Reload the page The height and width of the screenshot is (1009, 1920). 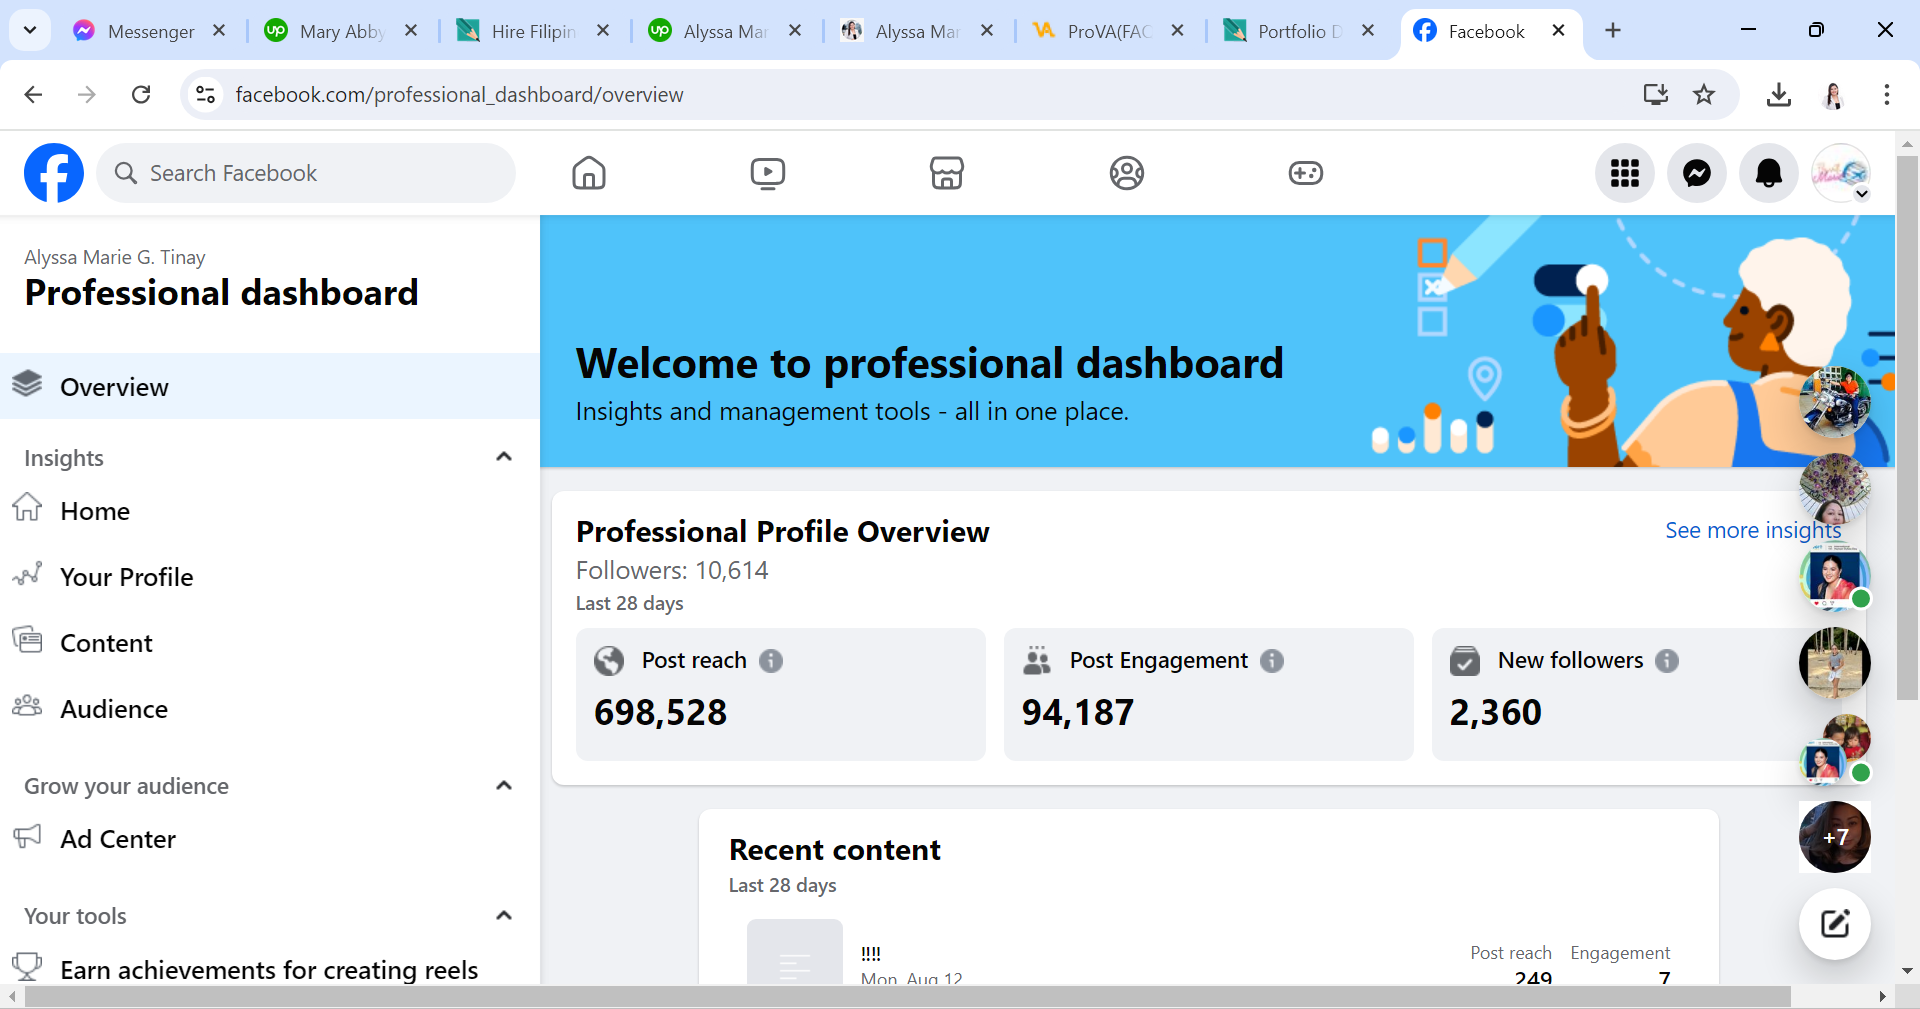tap(141, 95)
